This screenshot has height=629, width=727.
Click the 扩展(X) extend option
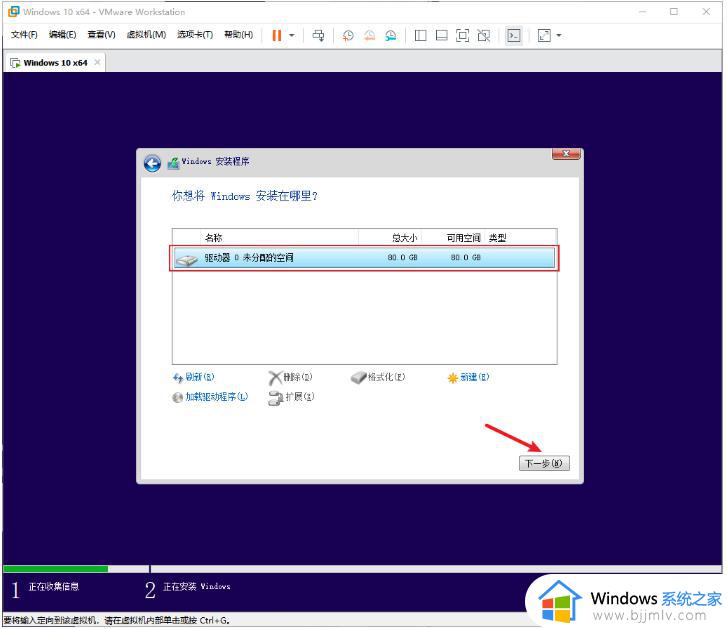pos(291,397)
